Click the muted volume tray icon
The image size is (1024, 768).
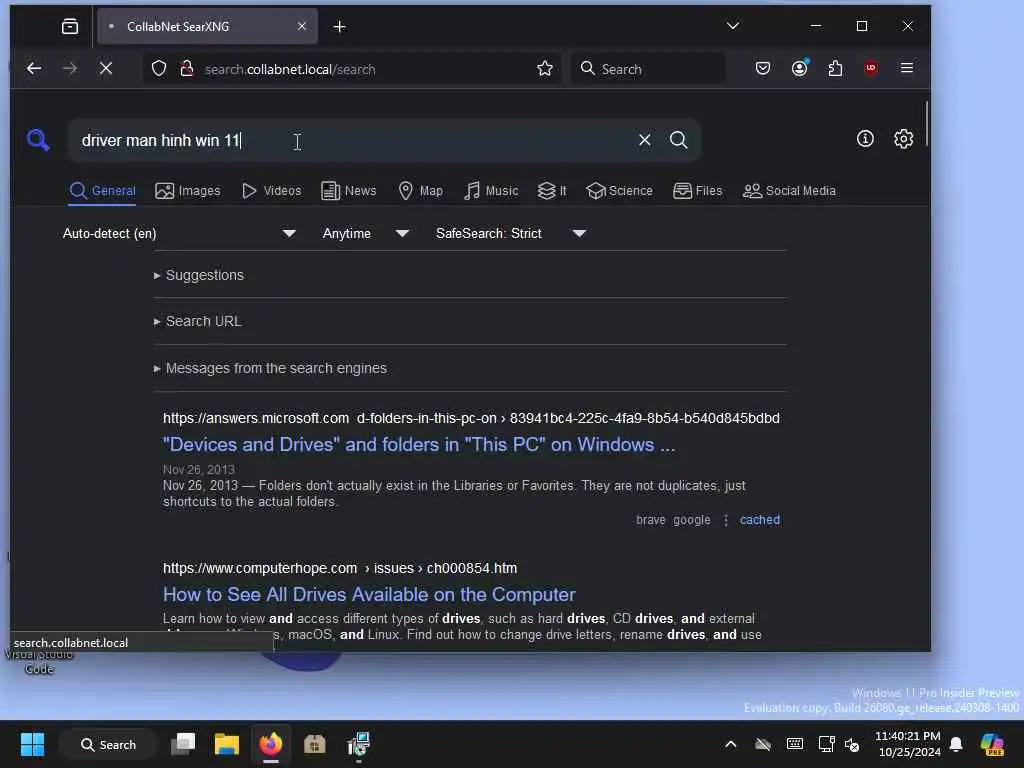[852, 744]
